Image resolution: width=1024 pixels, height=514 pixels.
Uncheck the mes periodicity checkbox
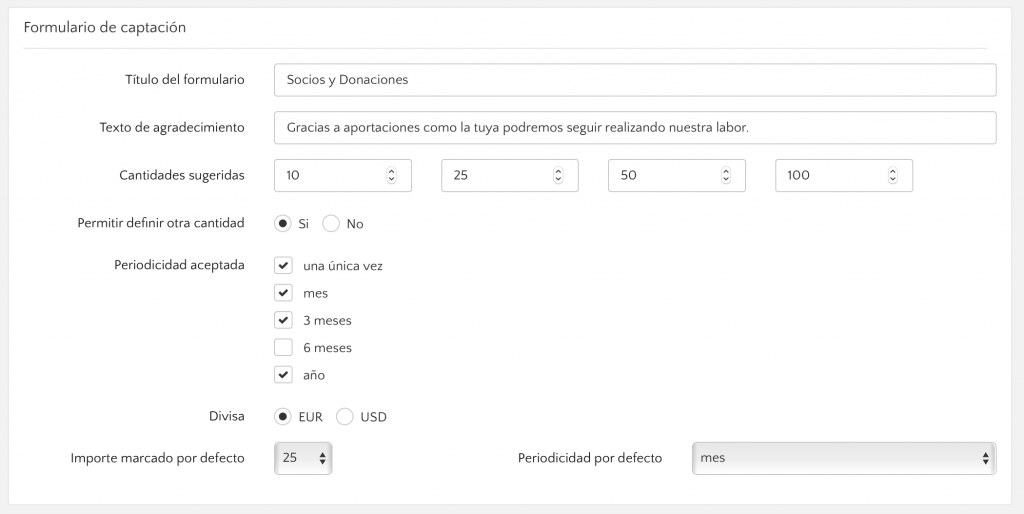pos(283,293)
